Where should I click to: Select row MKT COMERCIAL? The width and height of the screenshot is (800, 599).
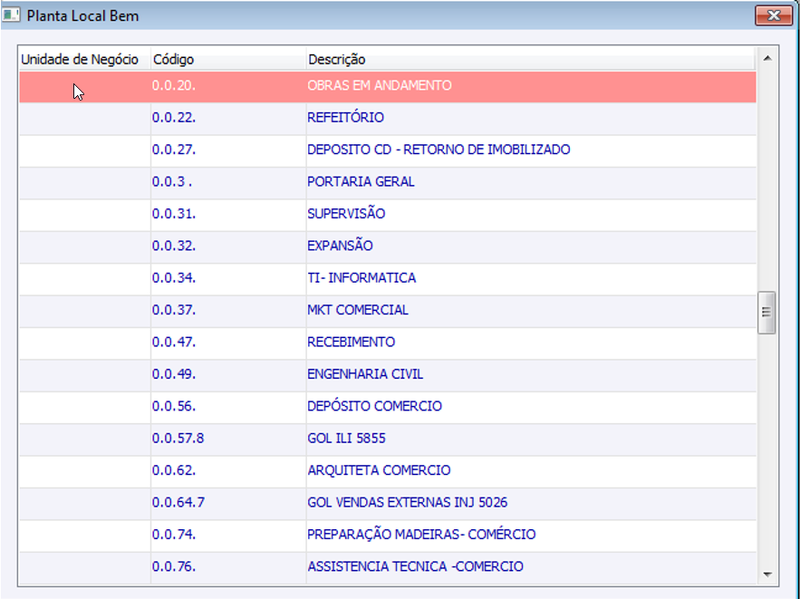388,310
